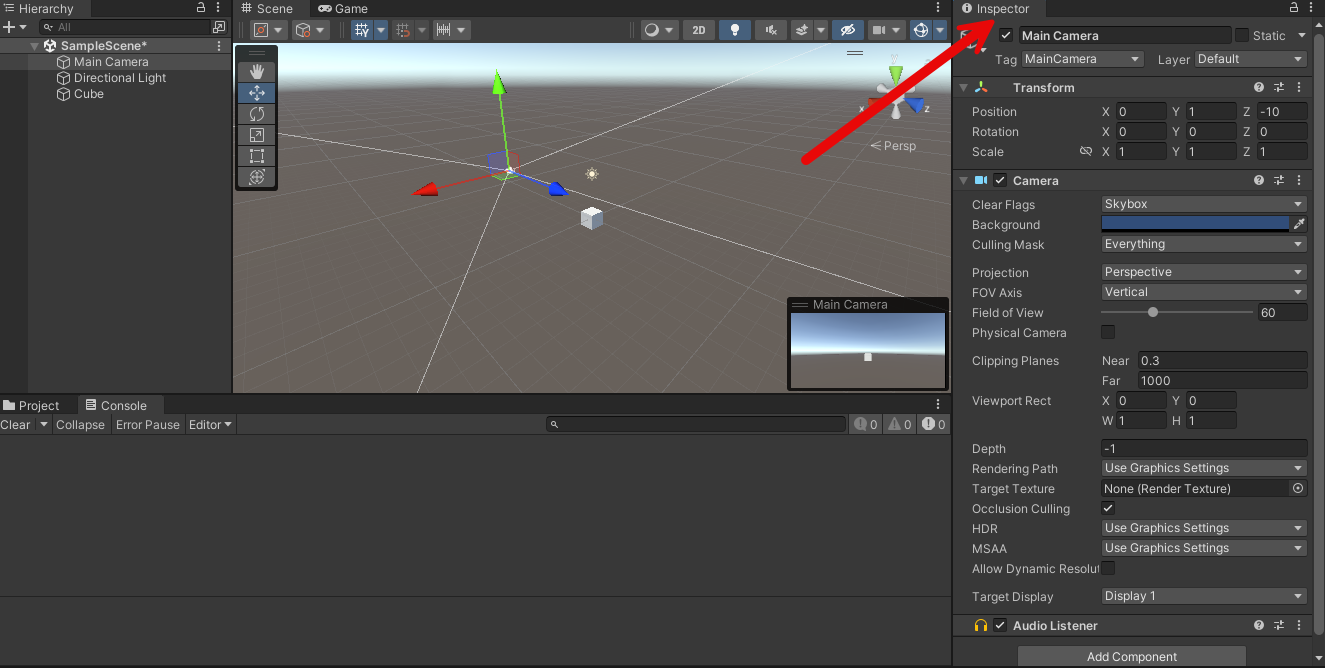
Task: Toggle hidden objects visibility eye icon
Action: coord(847,30)
